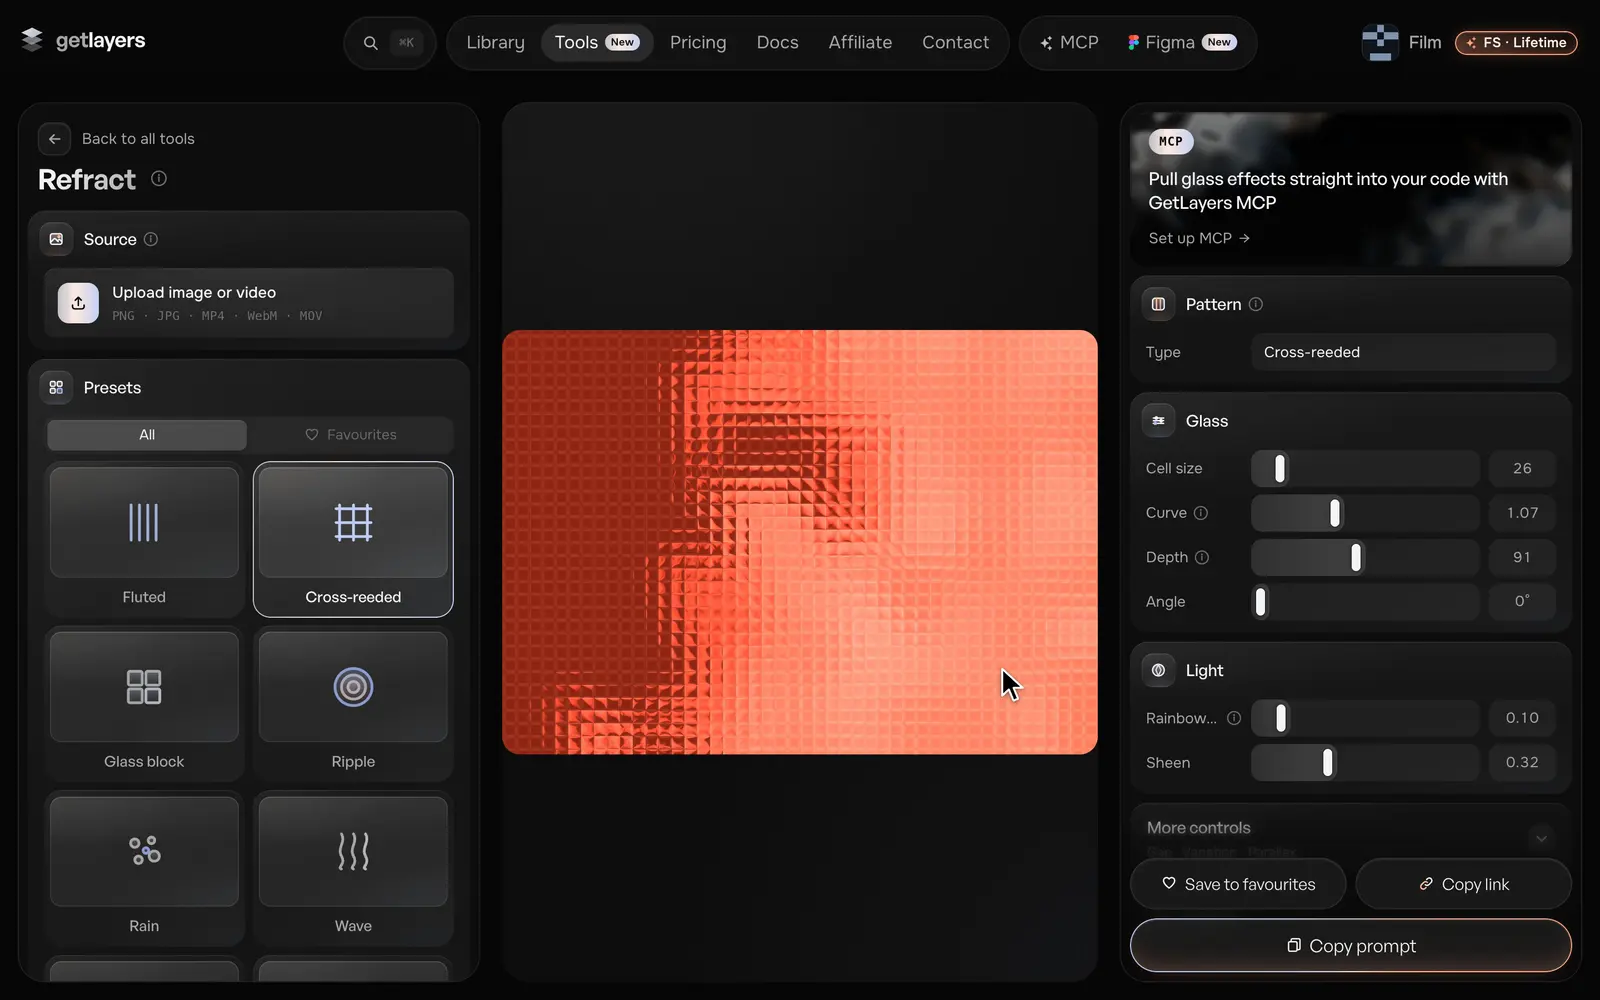Click the Copy prompt button
This screenshot has height=1000, width=1600.
(x=1351, y=946)
